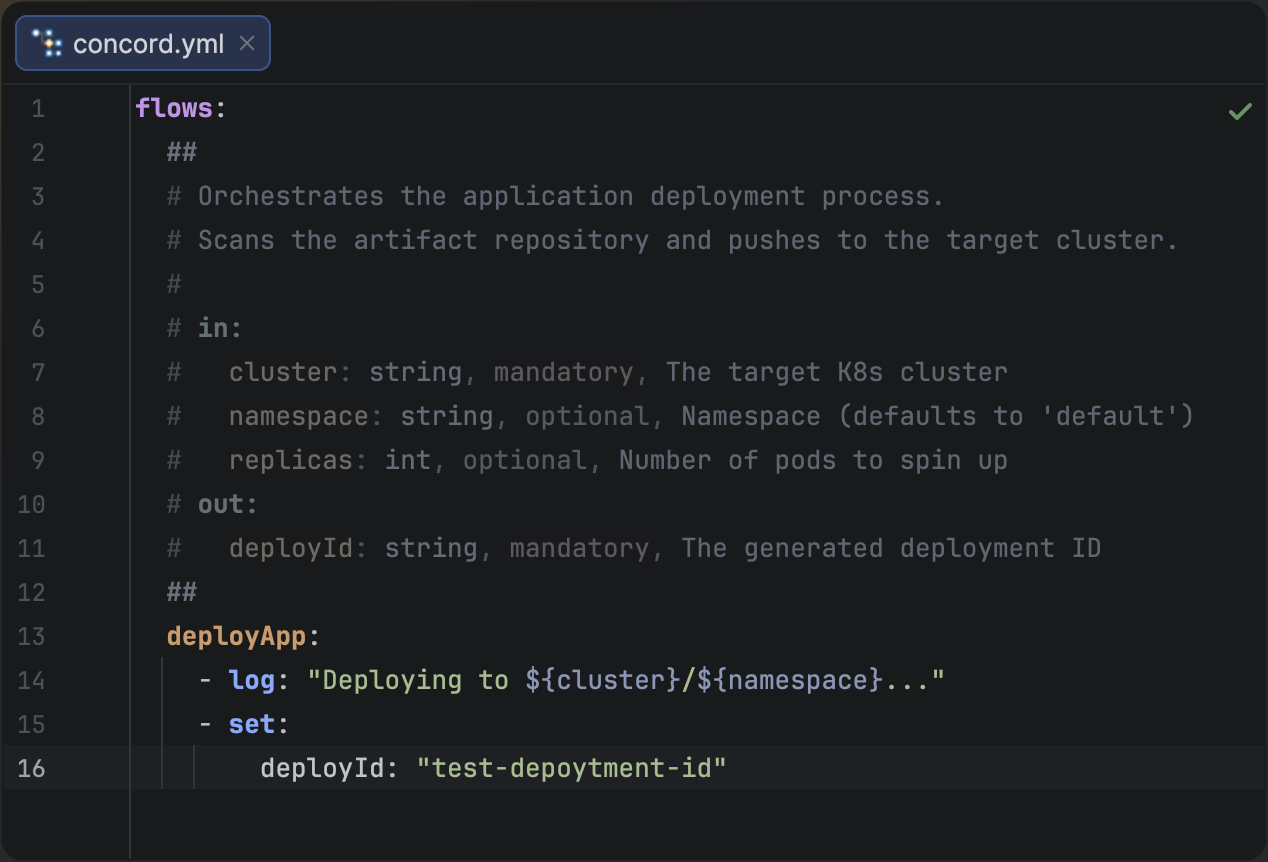Click line number 16 in the gutter
The image size is (1268, 862).
click(x=31, y=768)
